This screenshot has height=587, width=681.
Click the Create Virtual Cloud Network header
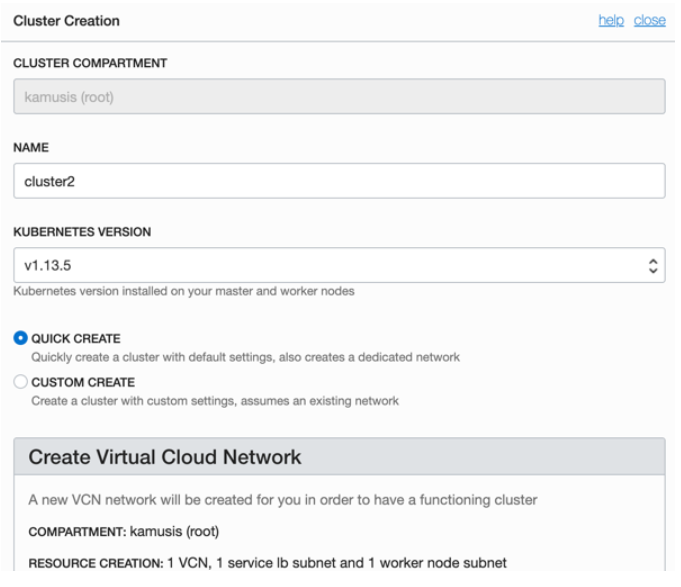[165, 458]
